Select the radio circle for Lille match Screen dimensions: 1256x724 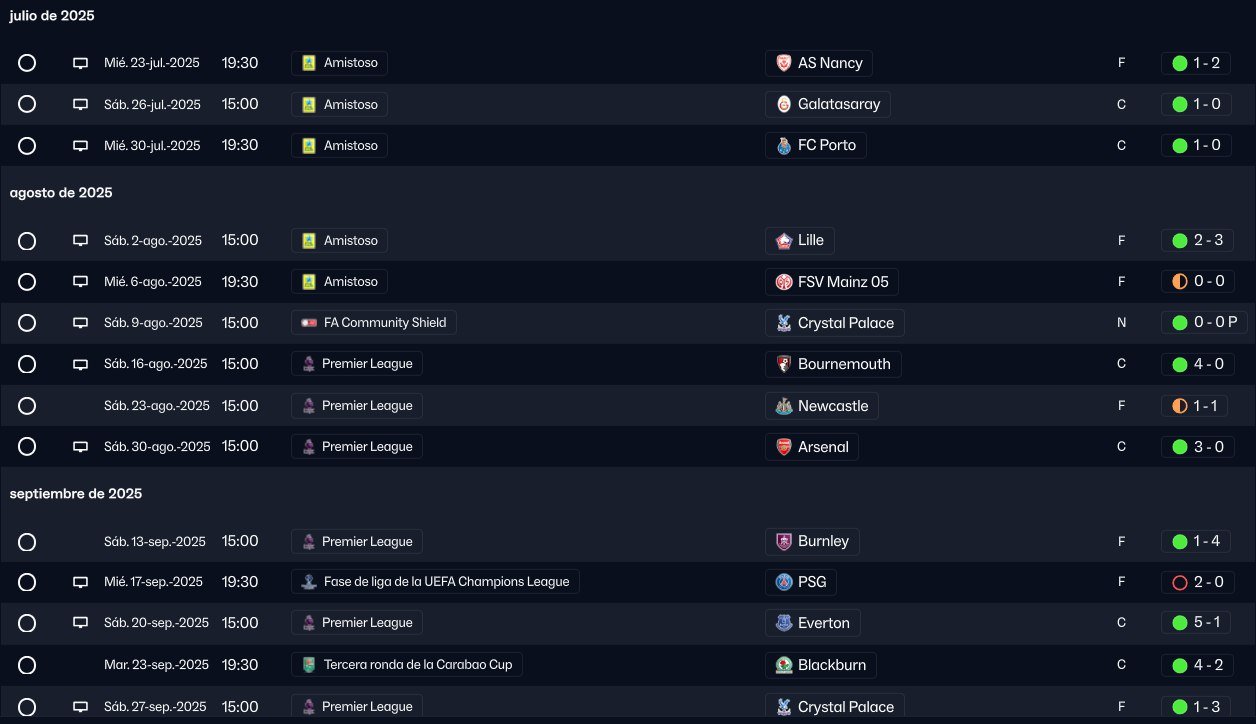(27, 241)
